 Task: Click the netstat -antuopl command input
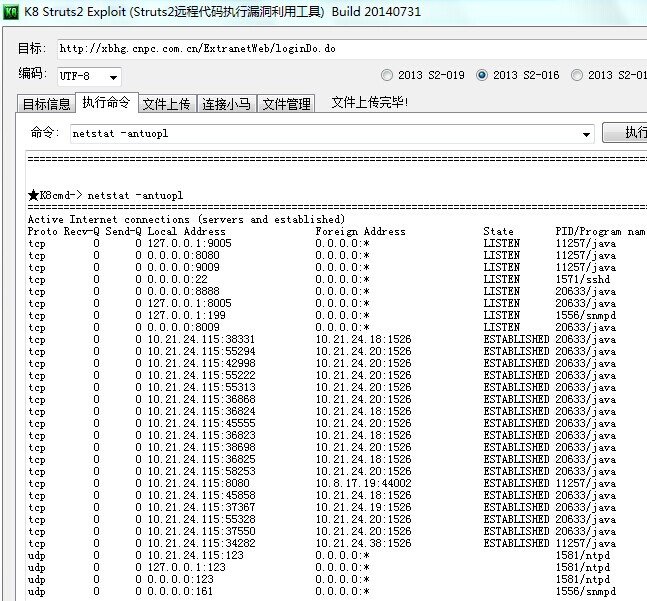(332, 134)
